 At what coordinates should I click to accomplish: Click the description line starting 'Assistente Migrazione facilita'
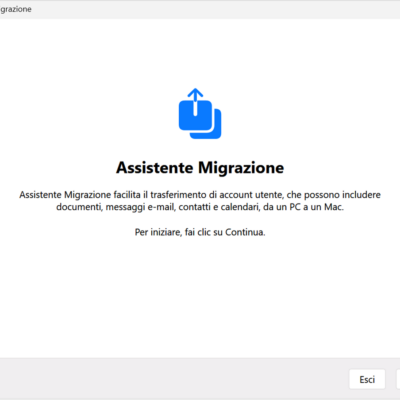[x=200, y=195]
